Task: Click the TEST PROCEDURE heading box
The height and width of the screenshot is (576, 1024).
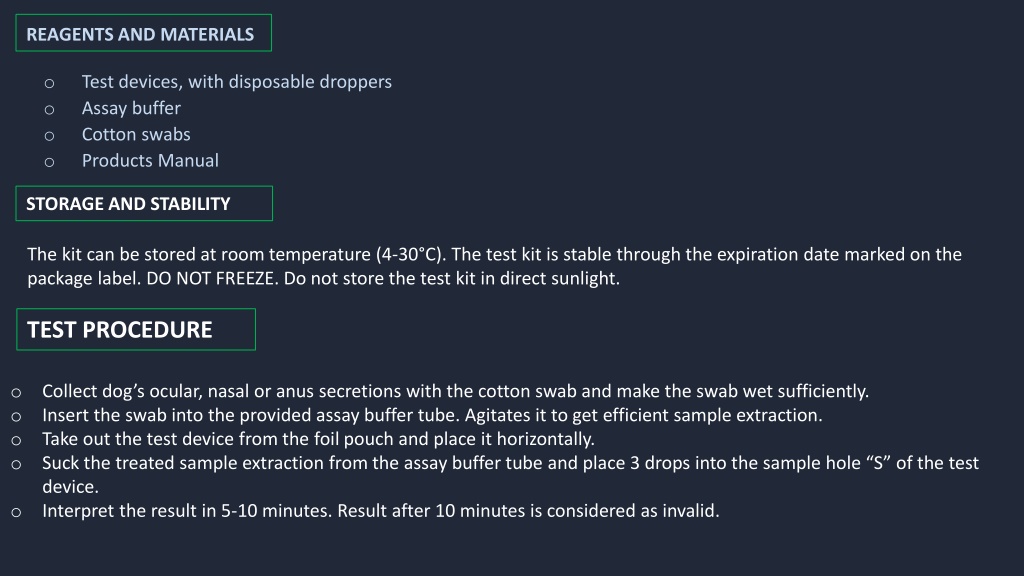Action: (x=136, y=330)
